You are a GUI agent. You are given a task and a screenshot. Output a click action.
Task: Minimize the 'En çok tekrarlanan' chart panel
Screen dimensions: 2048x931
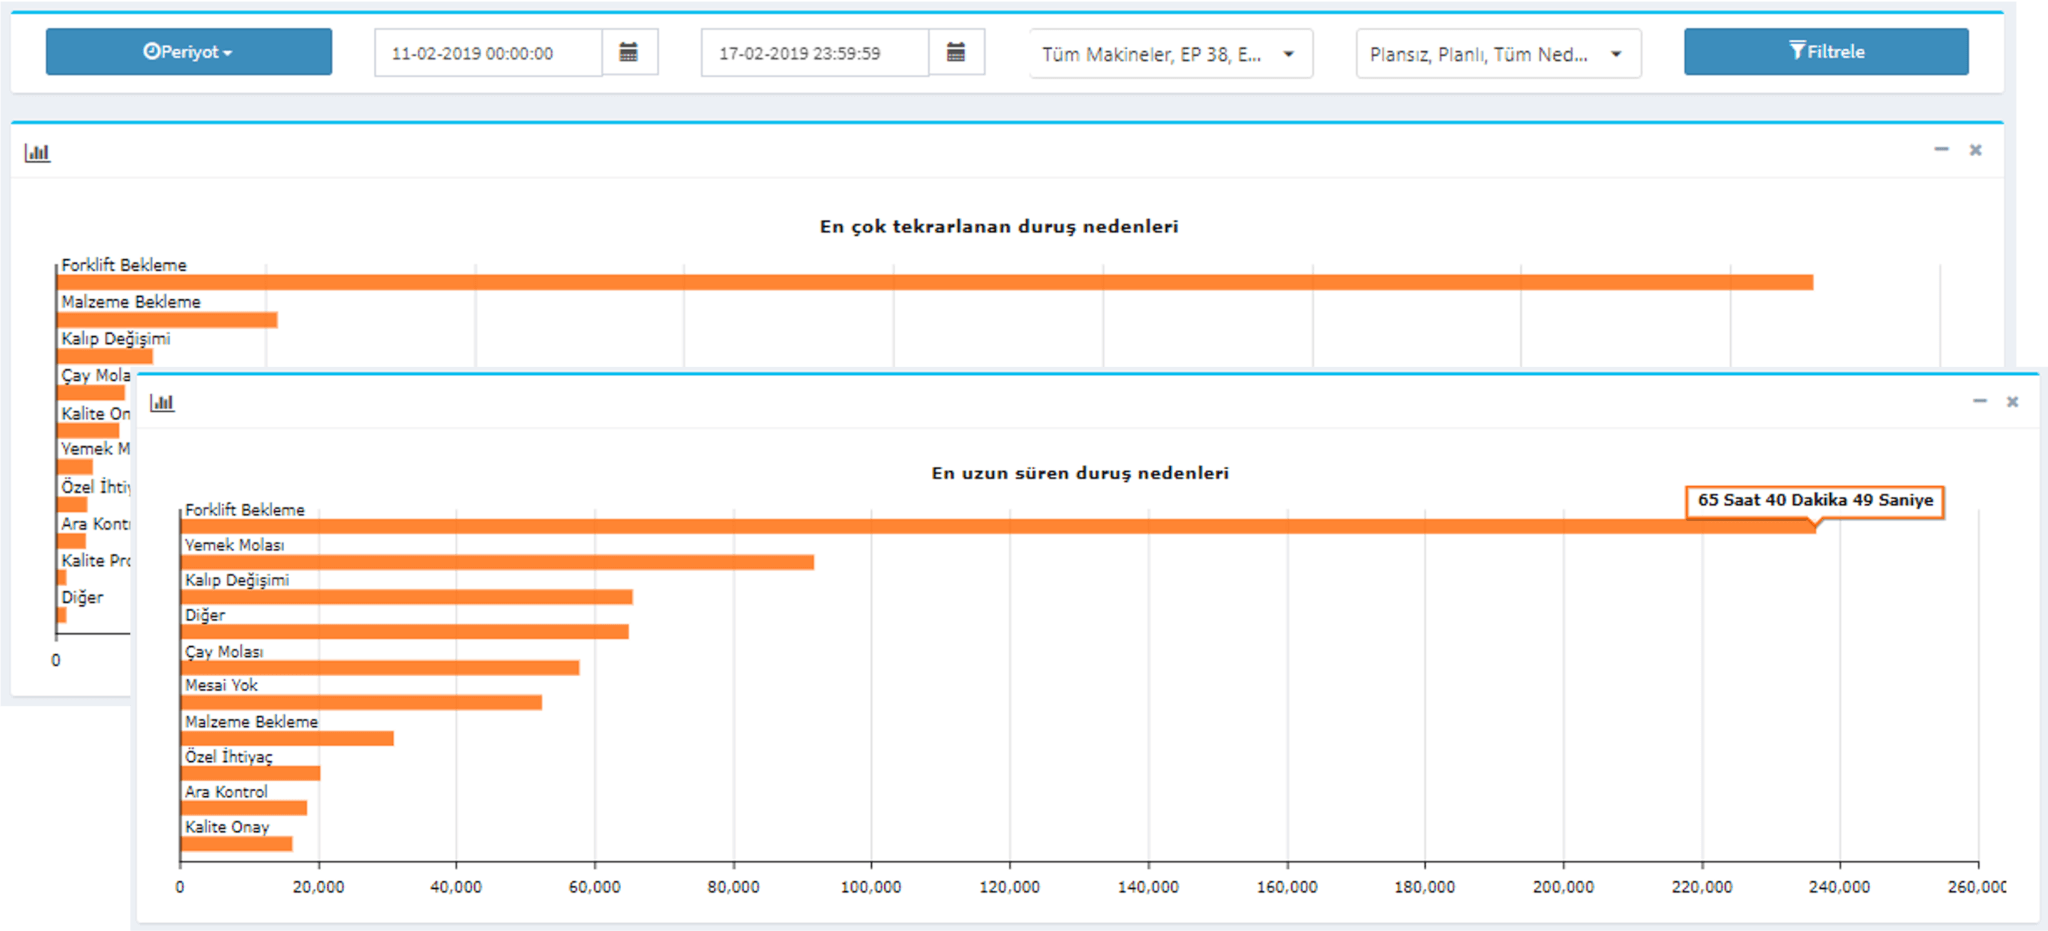coord(1941,149)
